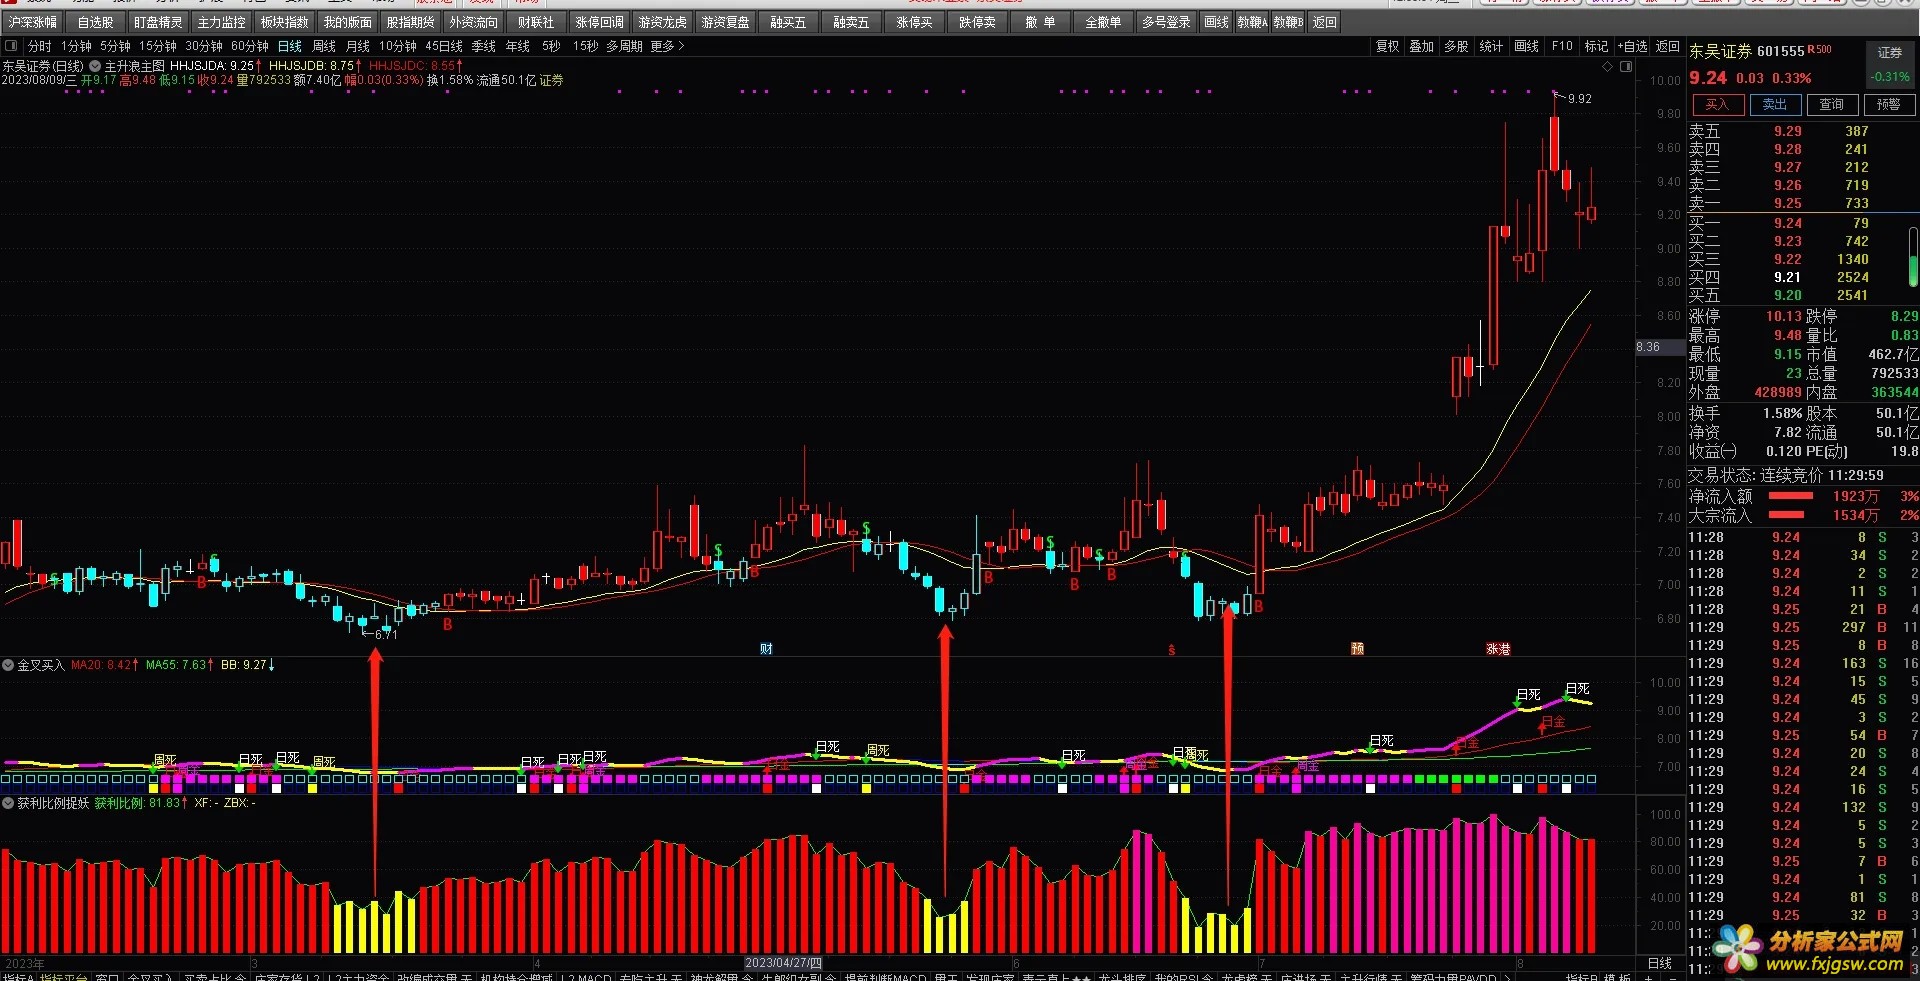Click the 卖出 sell button
Image resolution: width=1920 pixels, height=981 pixels.
(1775, 105)
